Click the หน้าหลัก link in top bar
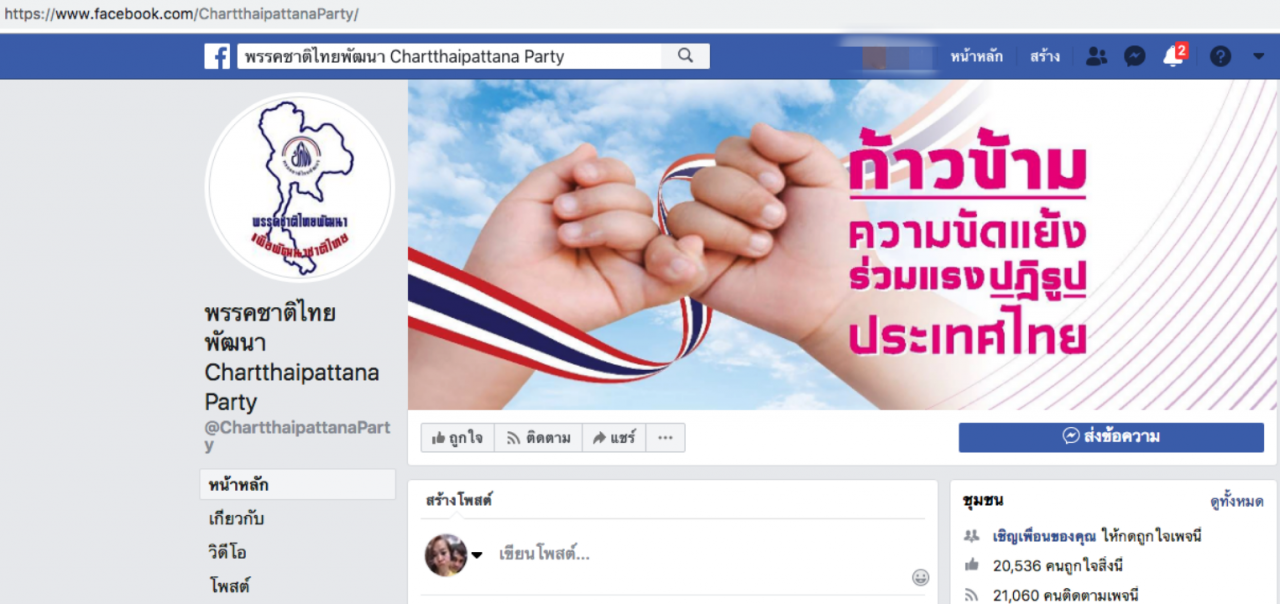Screen dimensions: 1280x604 [x=976, y=56]
